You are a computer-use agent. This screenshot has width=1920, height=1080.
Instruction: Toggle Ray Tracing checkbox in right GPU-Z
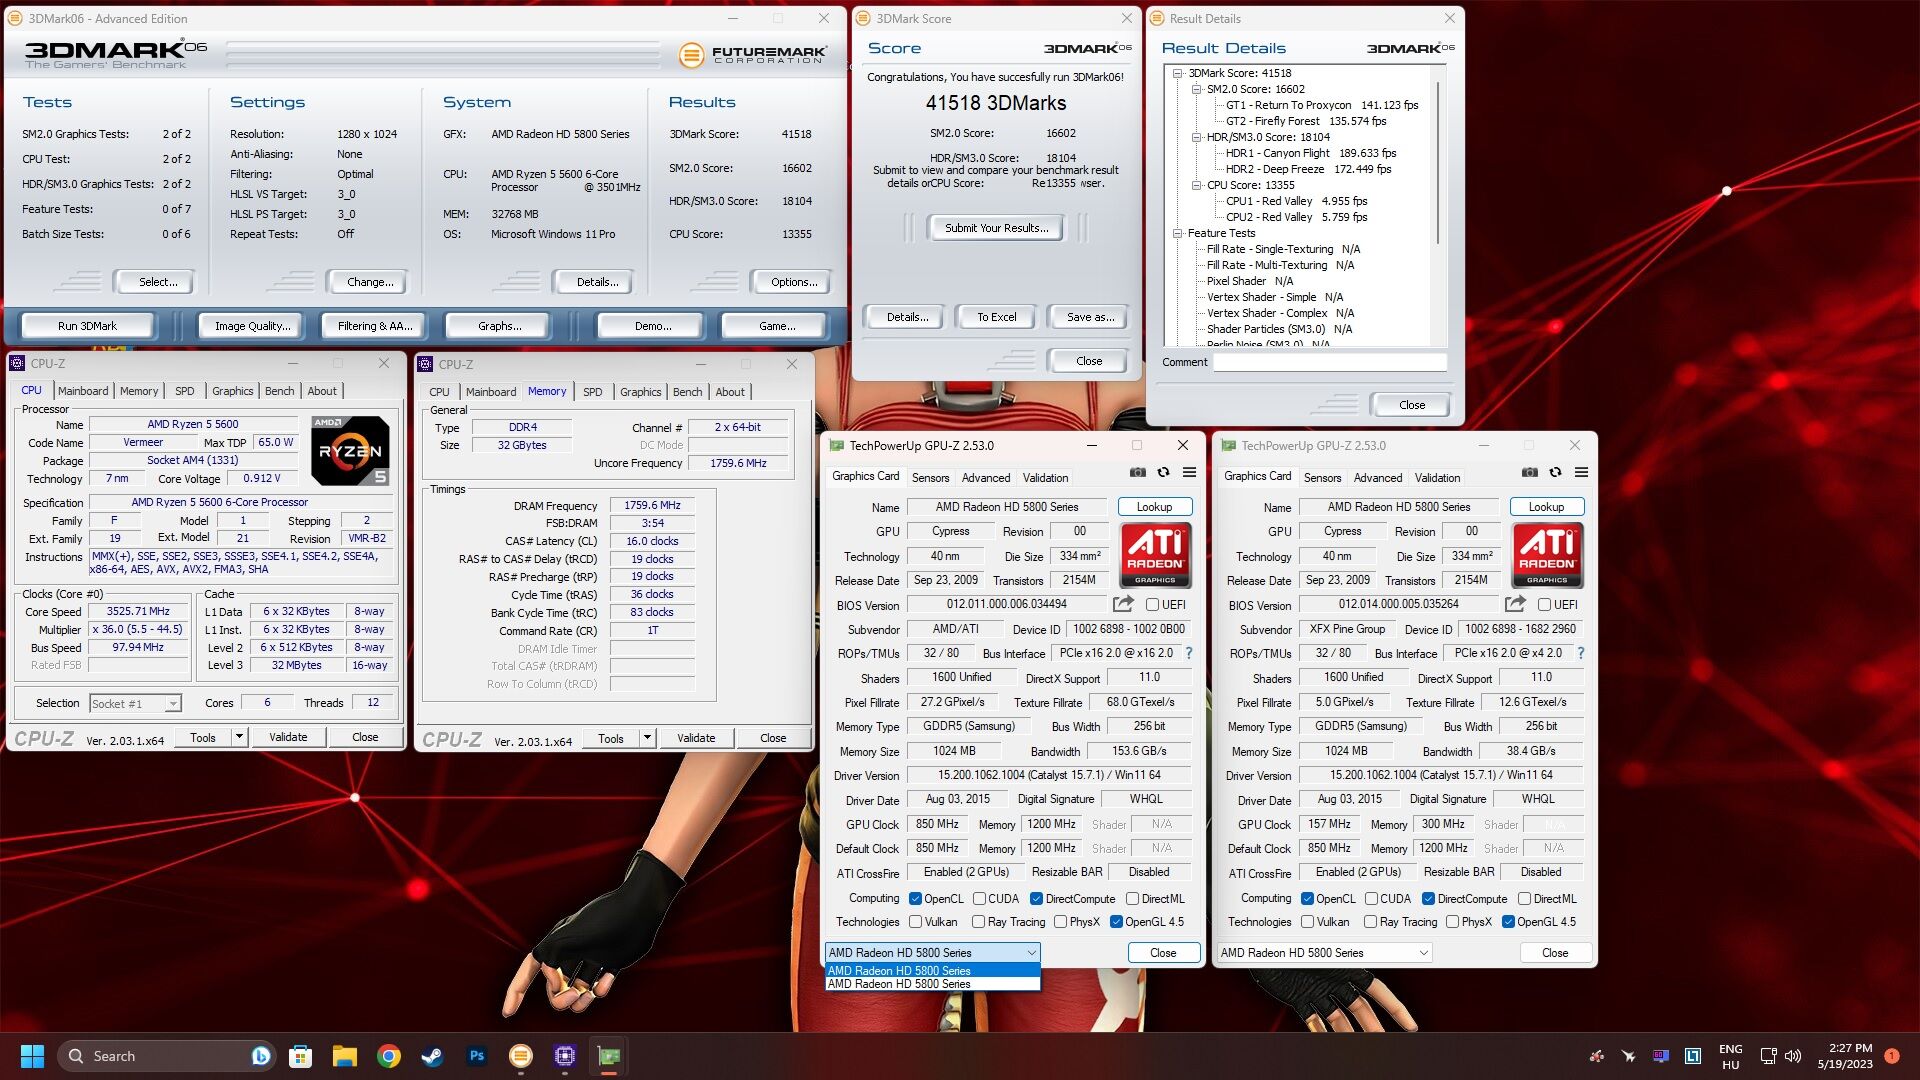[x=1370, y=922]
